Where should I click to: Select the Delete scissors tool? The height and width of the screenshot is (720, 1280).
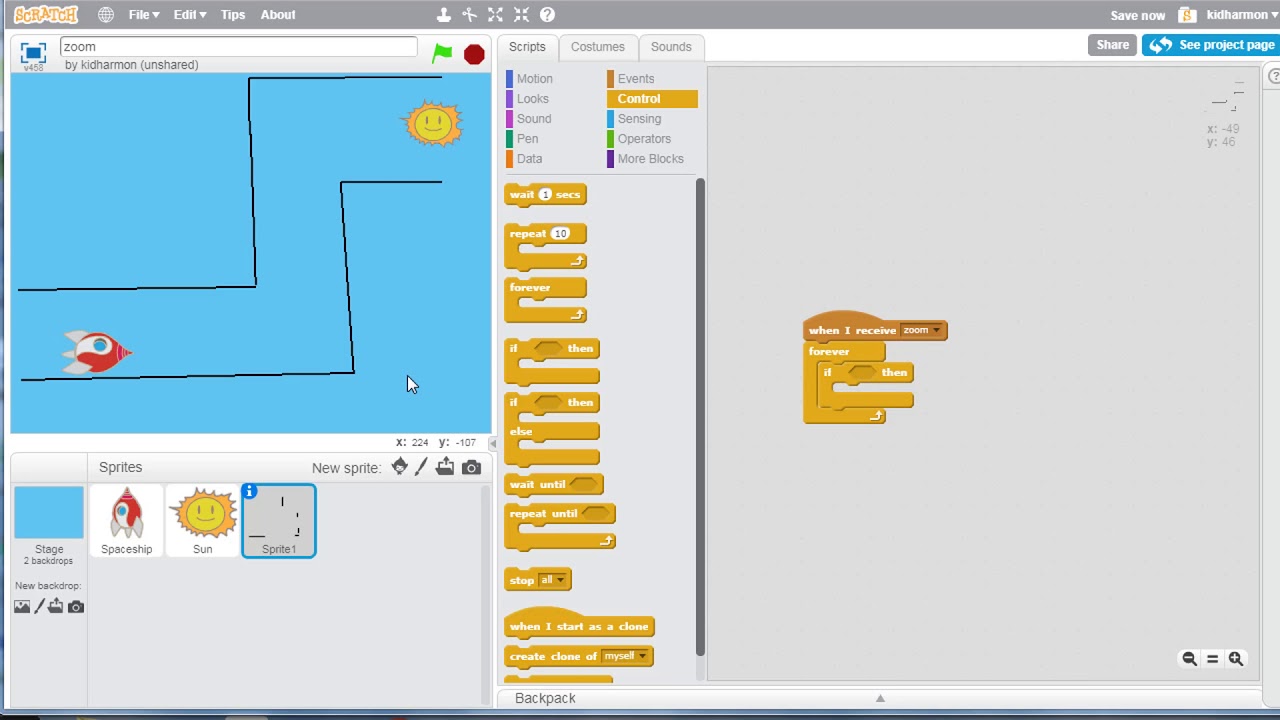(x=469, y=15)
